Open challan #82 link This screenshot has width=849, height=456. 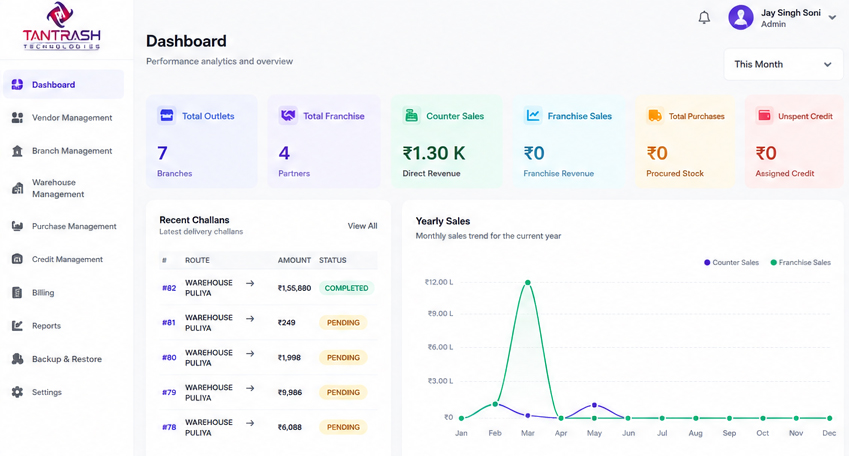tap(169, 288)
